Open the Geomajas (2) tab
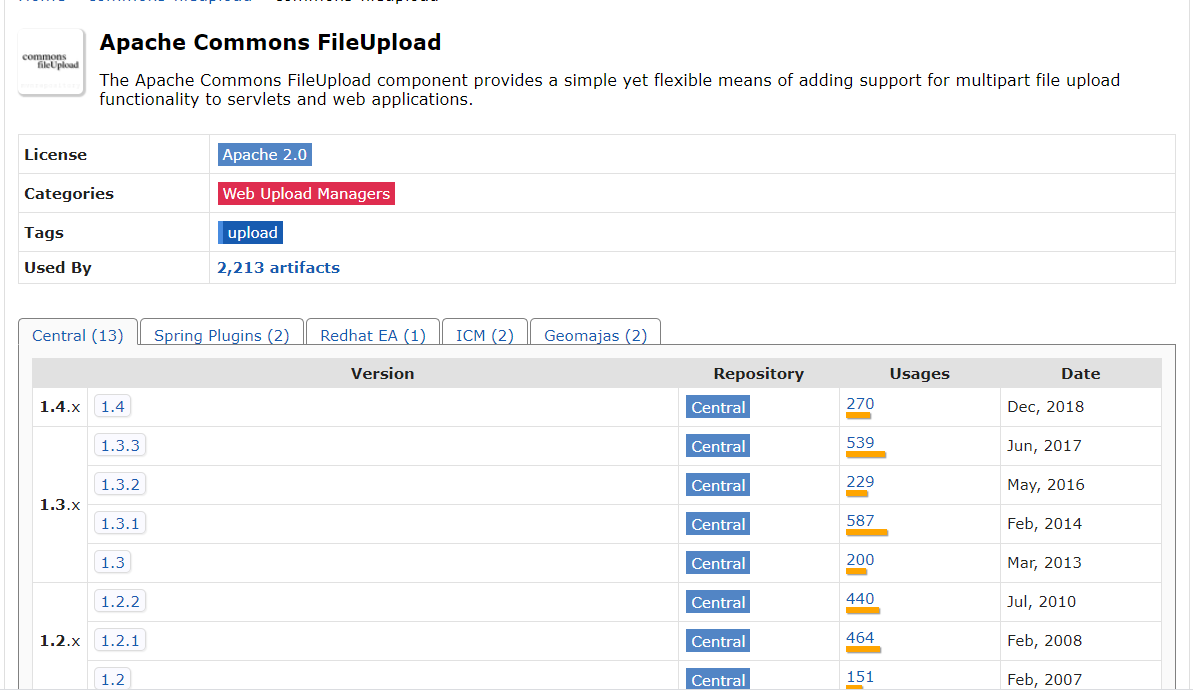The image size is (1193, 691). click(x=595, y=335)
